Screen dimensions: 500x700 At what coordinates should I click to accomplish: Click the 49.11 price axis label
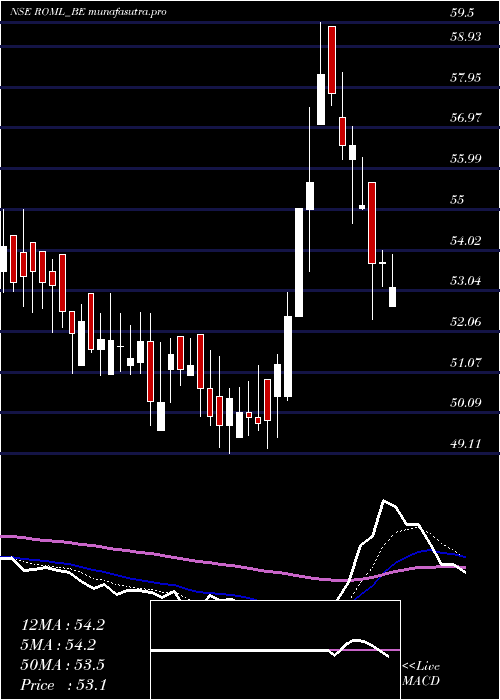click(x=466, y=443)
